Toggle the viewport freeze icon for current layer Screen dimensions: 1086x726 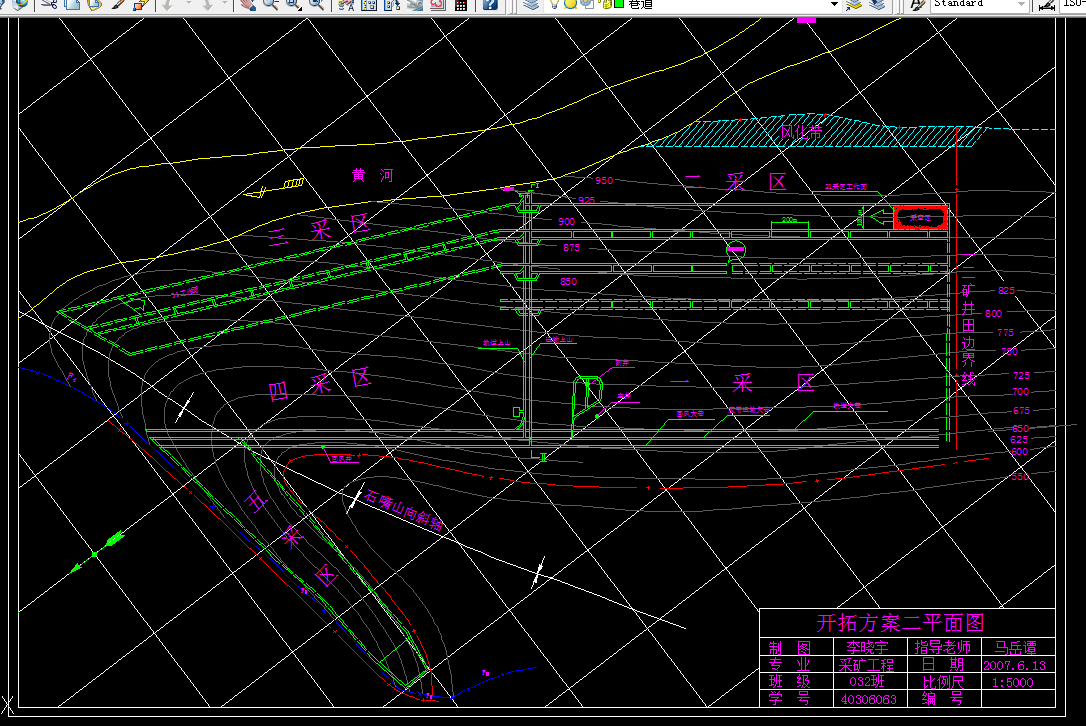tap(587, 4)
